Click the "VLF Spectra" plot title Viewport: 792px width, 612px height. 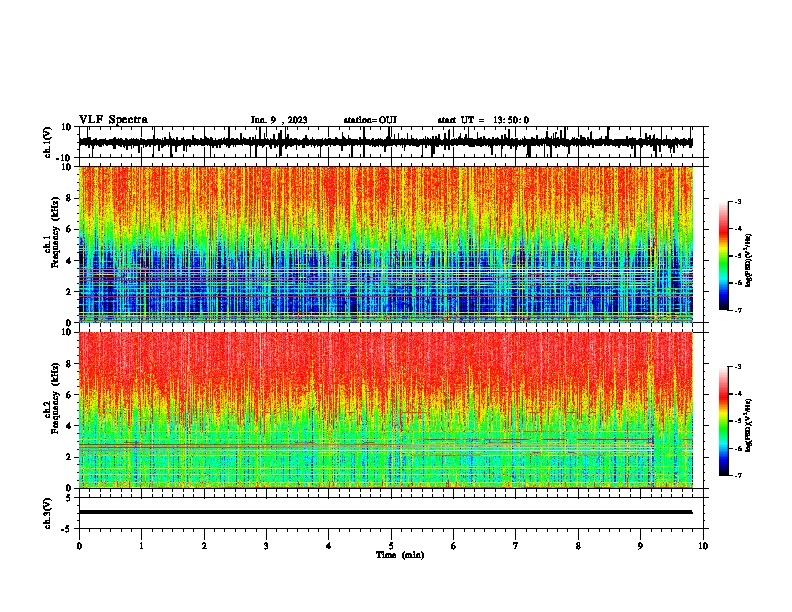(x=113, y=120)
